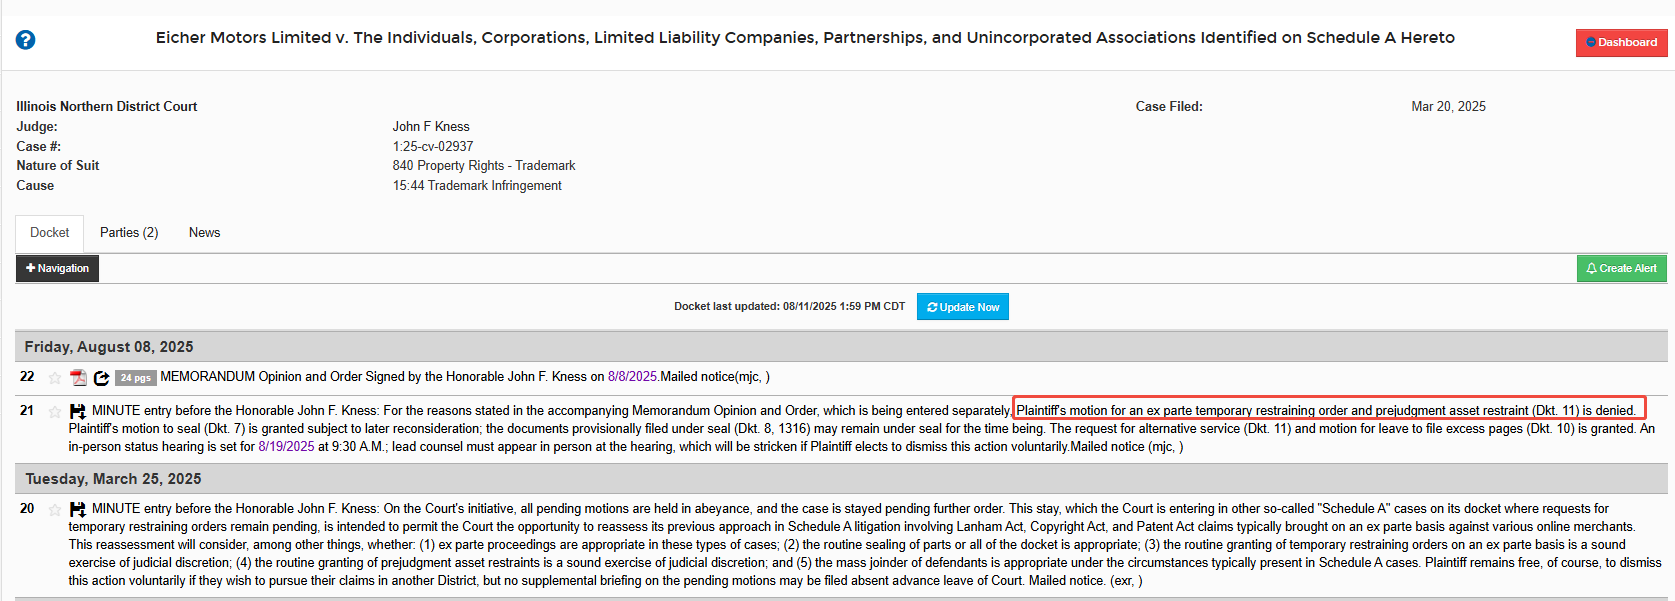
Task: Click the download icon on entry 21
Action: (77, 411)
